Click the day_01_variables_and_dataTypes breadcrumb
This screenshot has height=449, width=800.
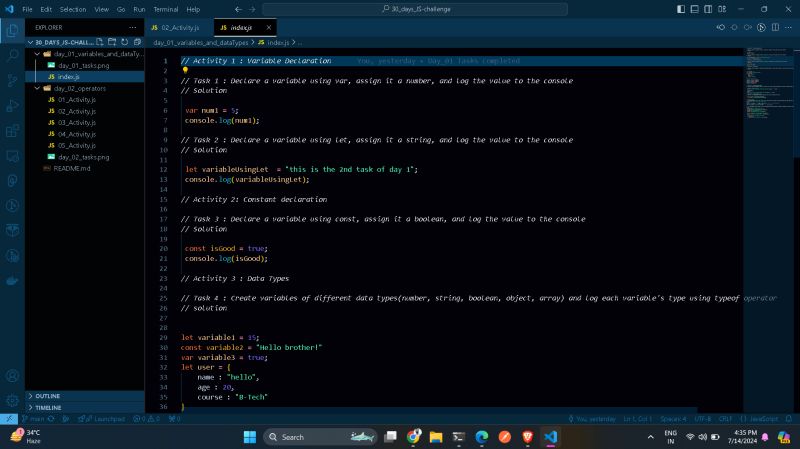[x=201, y=42]
